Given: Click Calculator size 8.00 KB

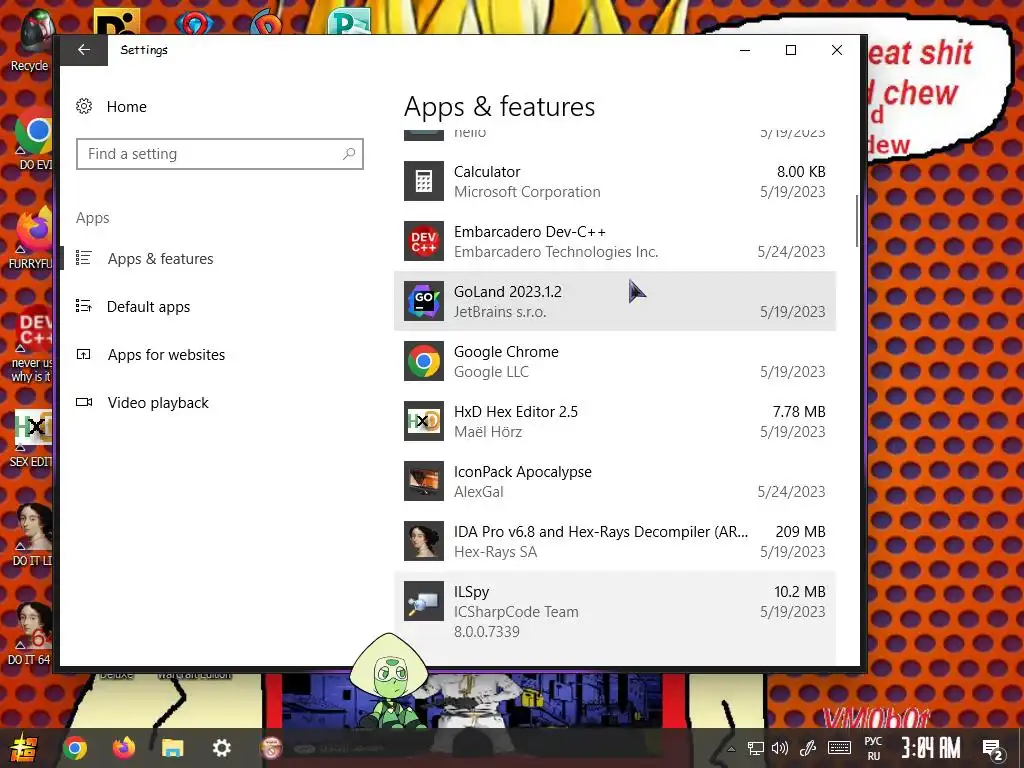Looking at the screenshot, I should point(801,172).
